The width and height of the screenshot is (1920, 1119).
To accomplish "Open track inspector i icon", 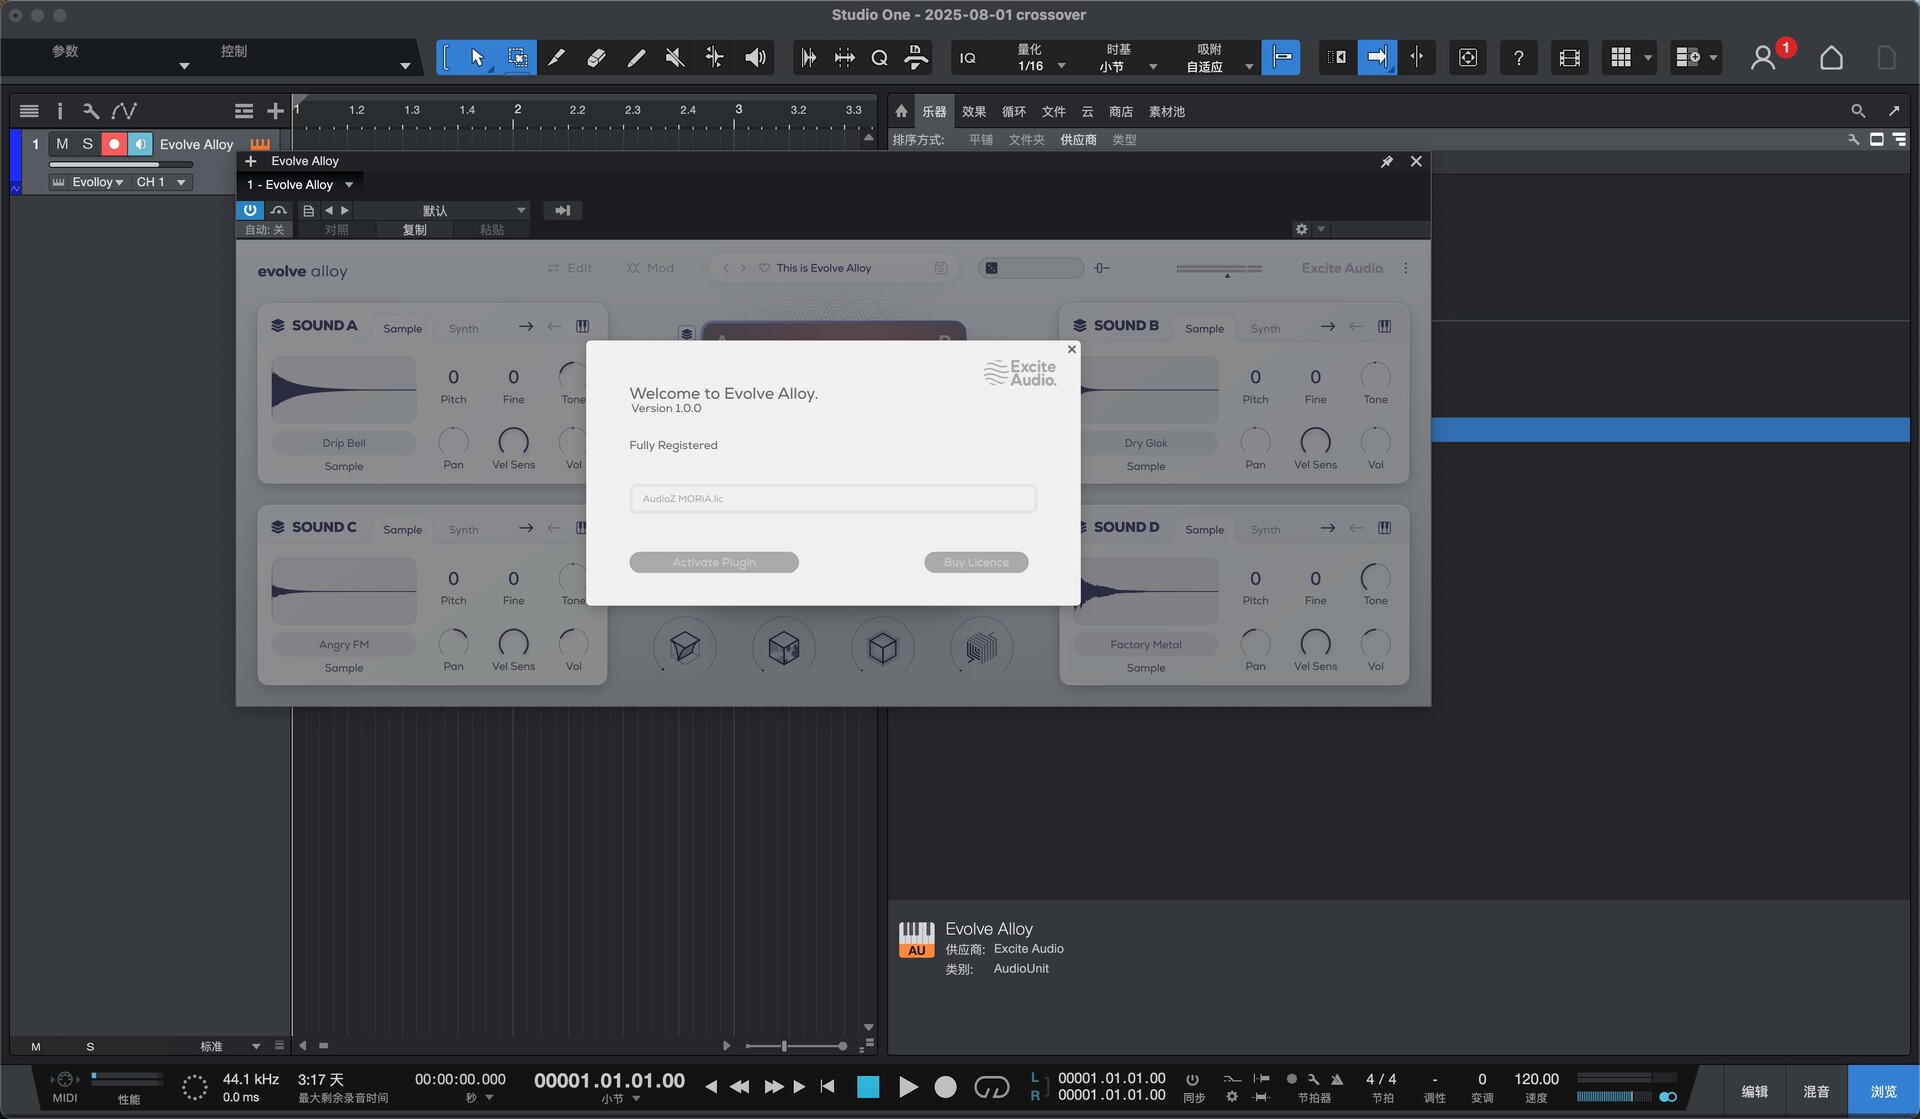I will 59,111.
